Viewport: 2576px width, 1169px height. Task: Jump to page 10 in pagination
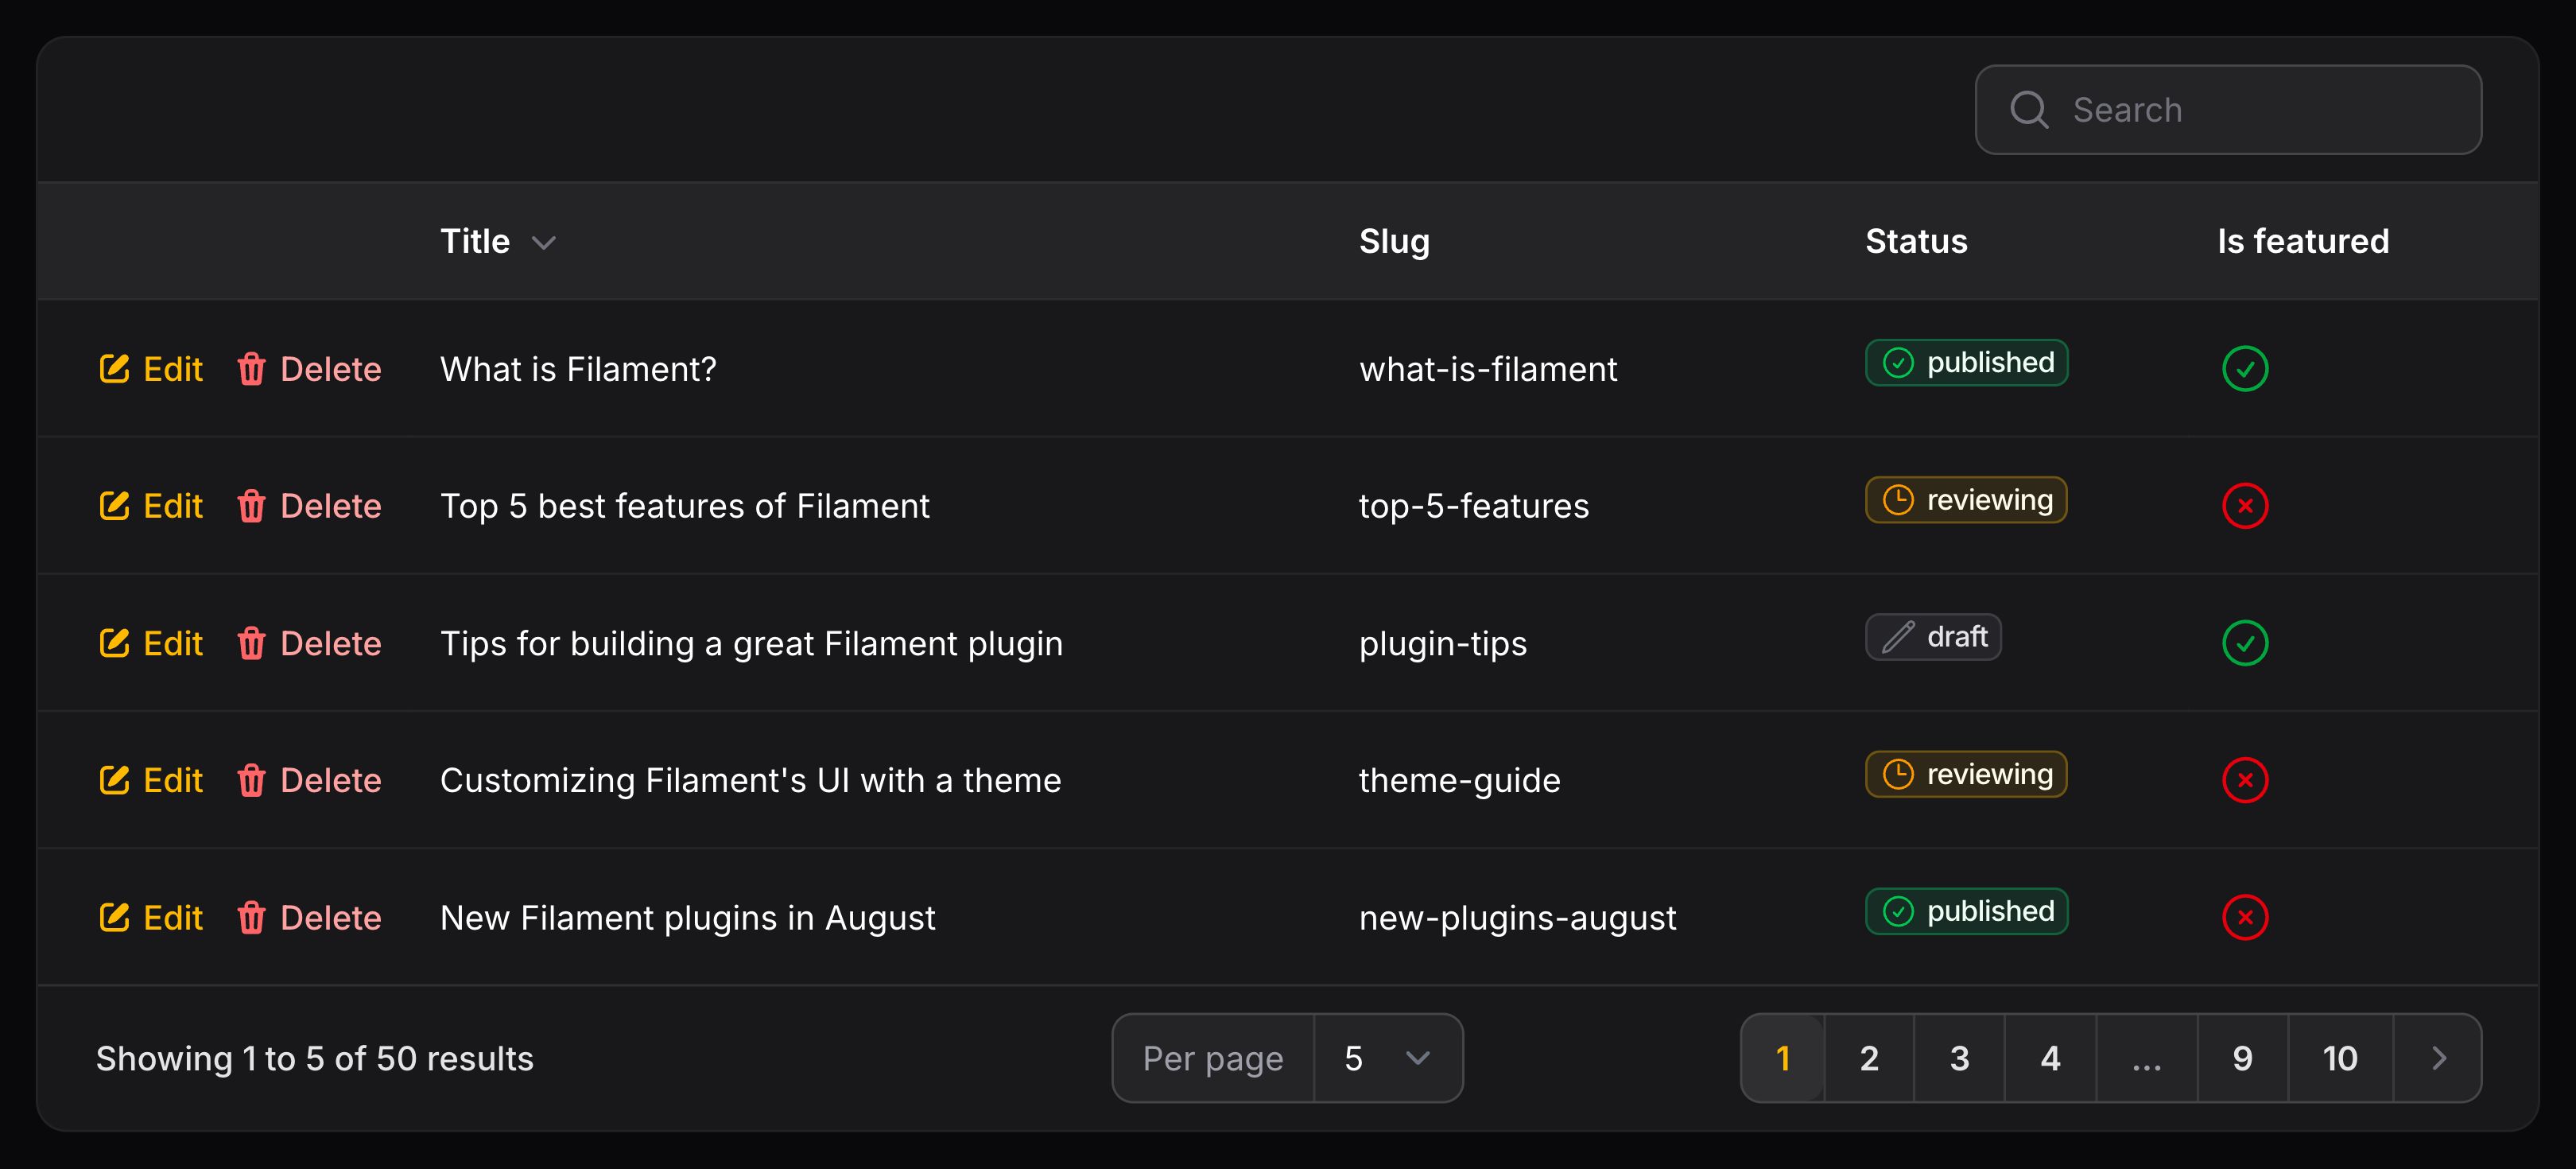click(2339, 1058)
